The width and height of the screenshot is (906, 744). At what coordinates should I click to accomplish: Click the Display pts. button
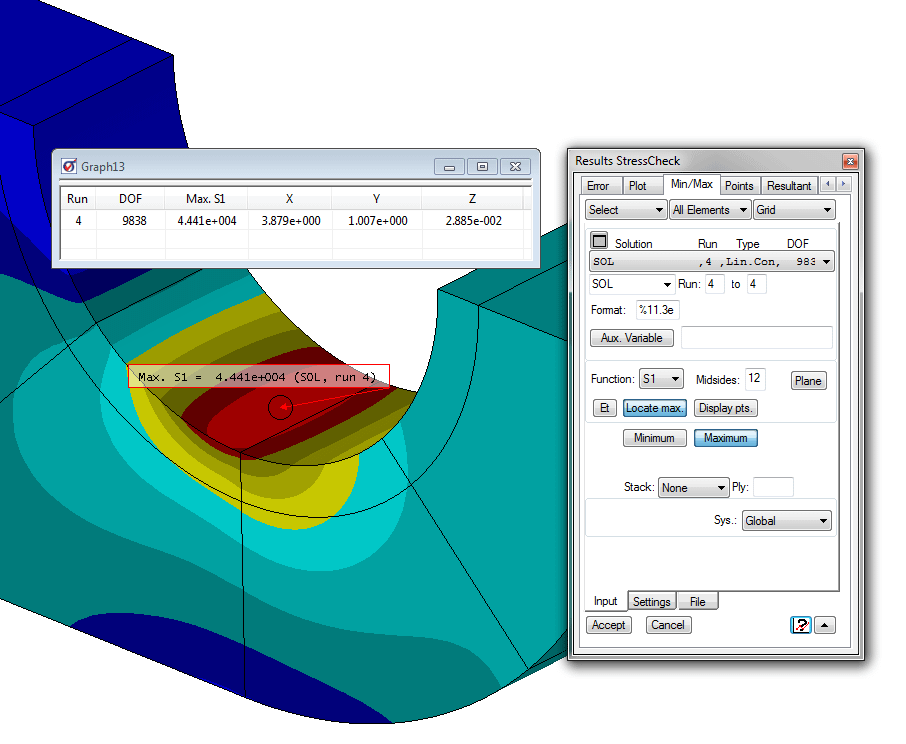click(725, 407)
